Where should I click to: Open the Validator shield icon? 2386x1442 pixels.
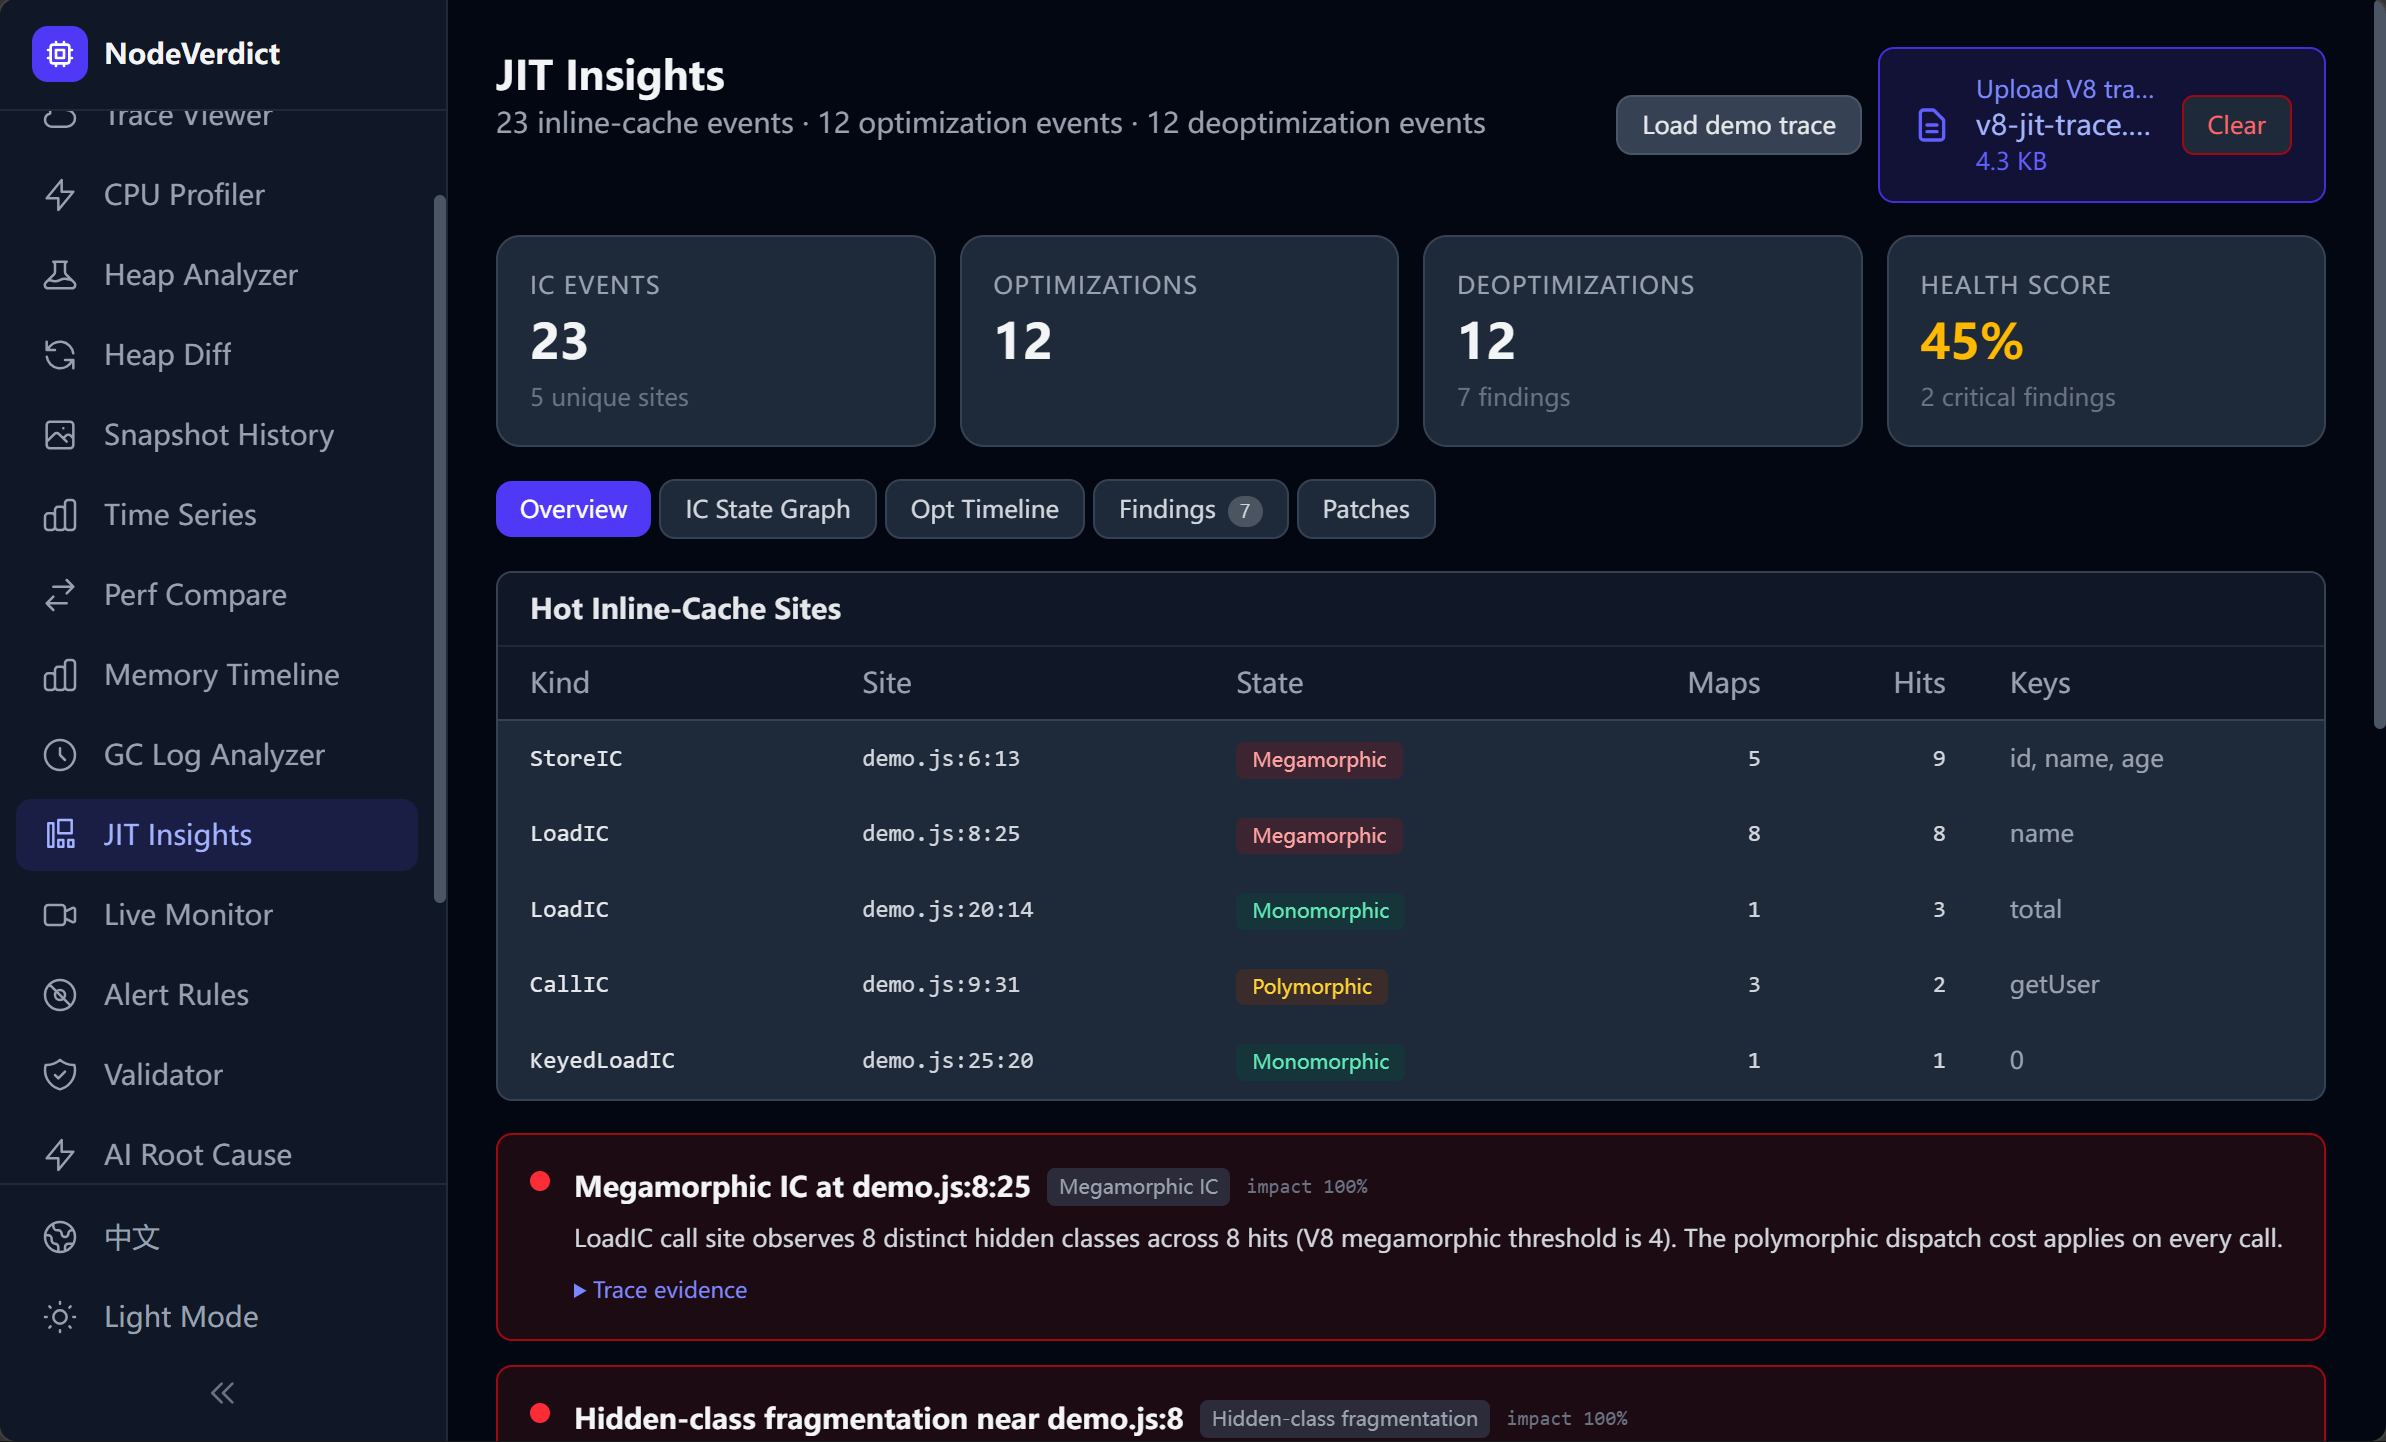[60, 1075]
